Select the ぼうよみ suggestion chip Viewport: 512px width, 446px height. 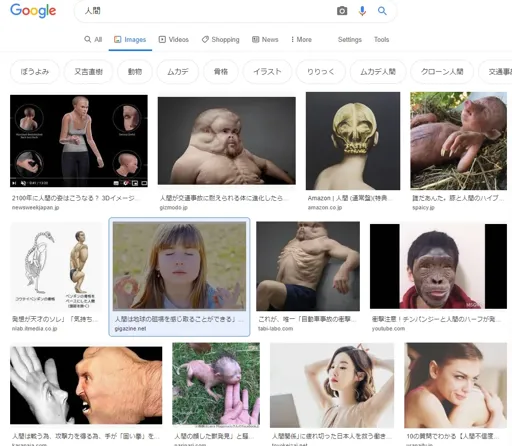[x=35, y=72]
